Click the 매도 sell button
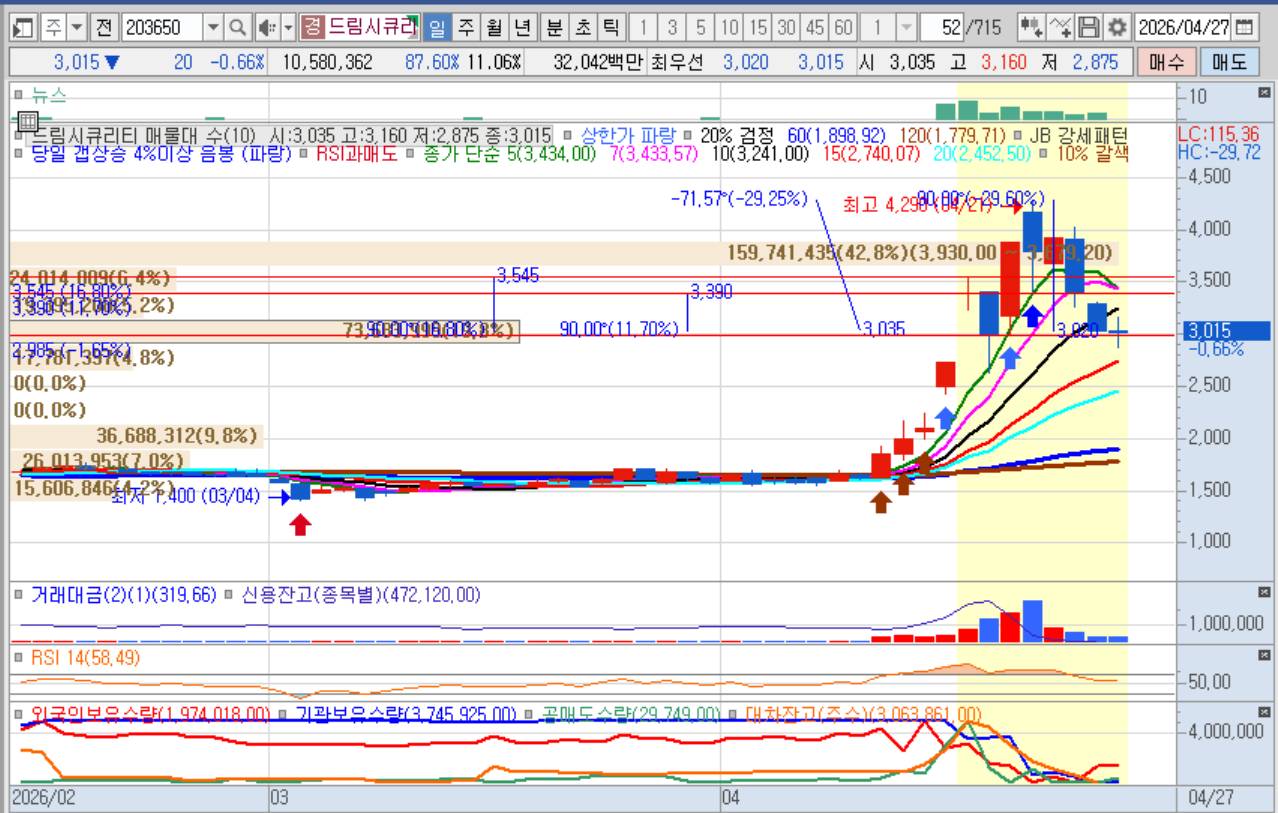Screen dimensions: 1278x813 1230,63
